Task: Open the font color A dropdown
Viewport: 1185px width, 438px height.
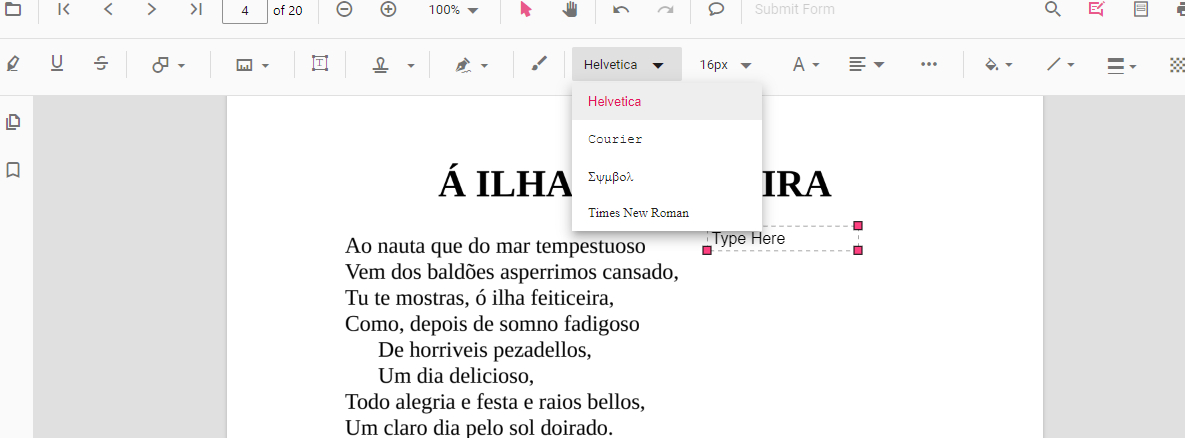Action: tap(806, 65)
